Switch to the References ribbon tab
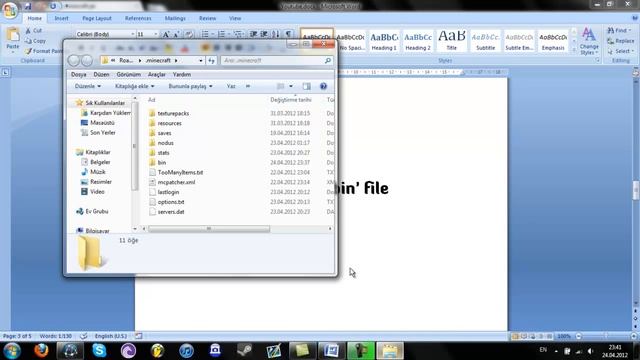Viewport: 640px width, 360px height. point(138,18)
